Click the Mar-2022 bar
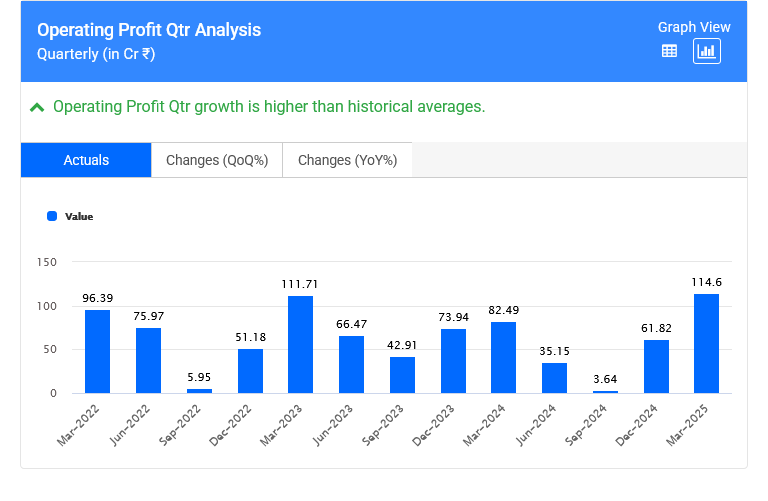Image resolution: width=768 pixels, height=501 pixels. pyautogui.click(x=97, y=352)
